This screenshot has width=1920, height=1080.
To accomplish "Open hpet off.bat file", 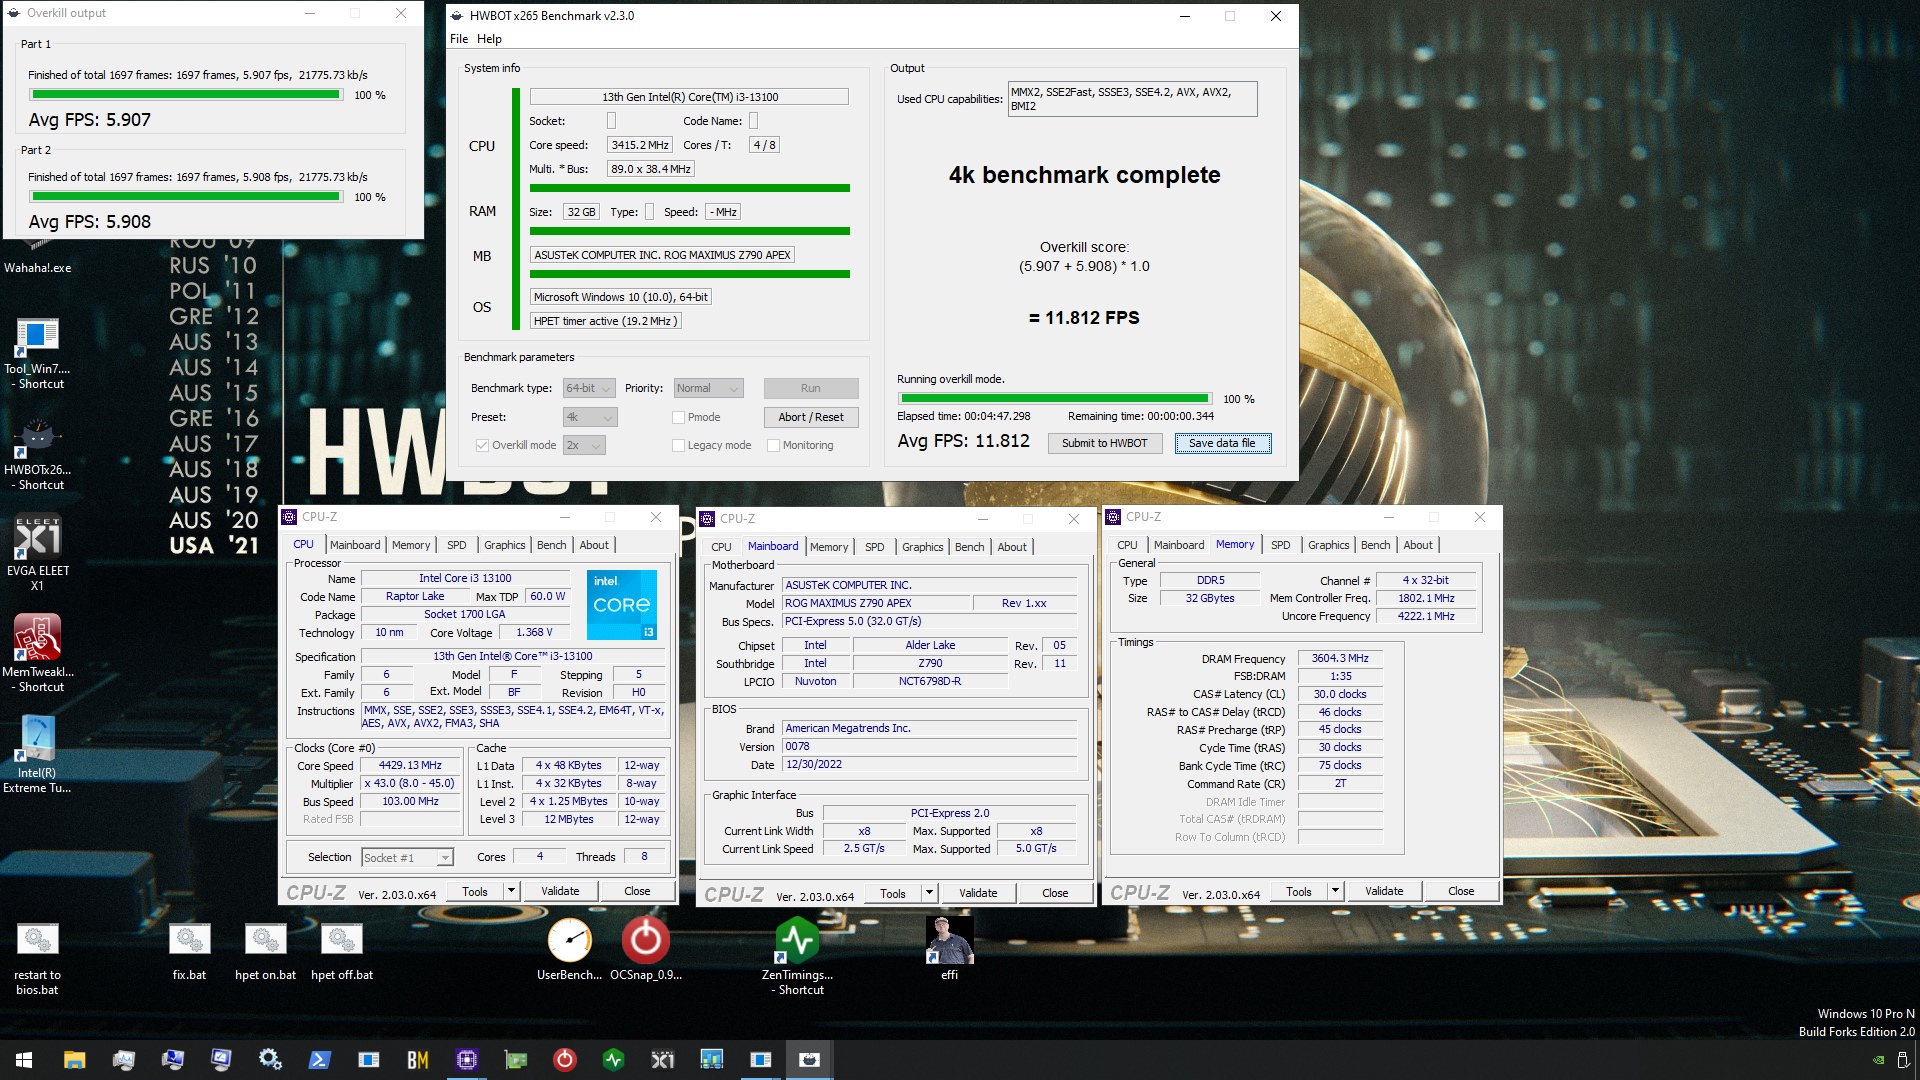I will (341, 952).
